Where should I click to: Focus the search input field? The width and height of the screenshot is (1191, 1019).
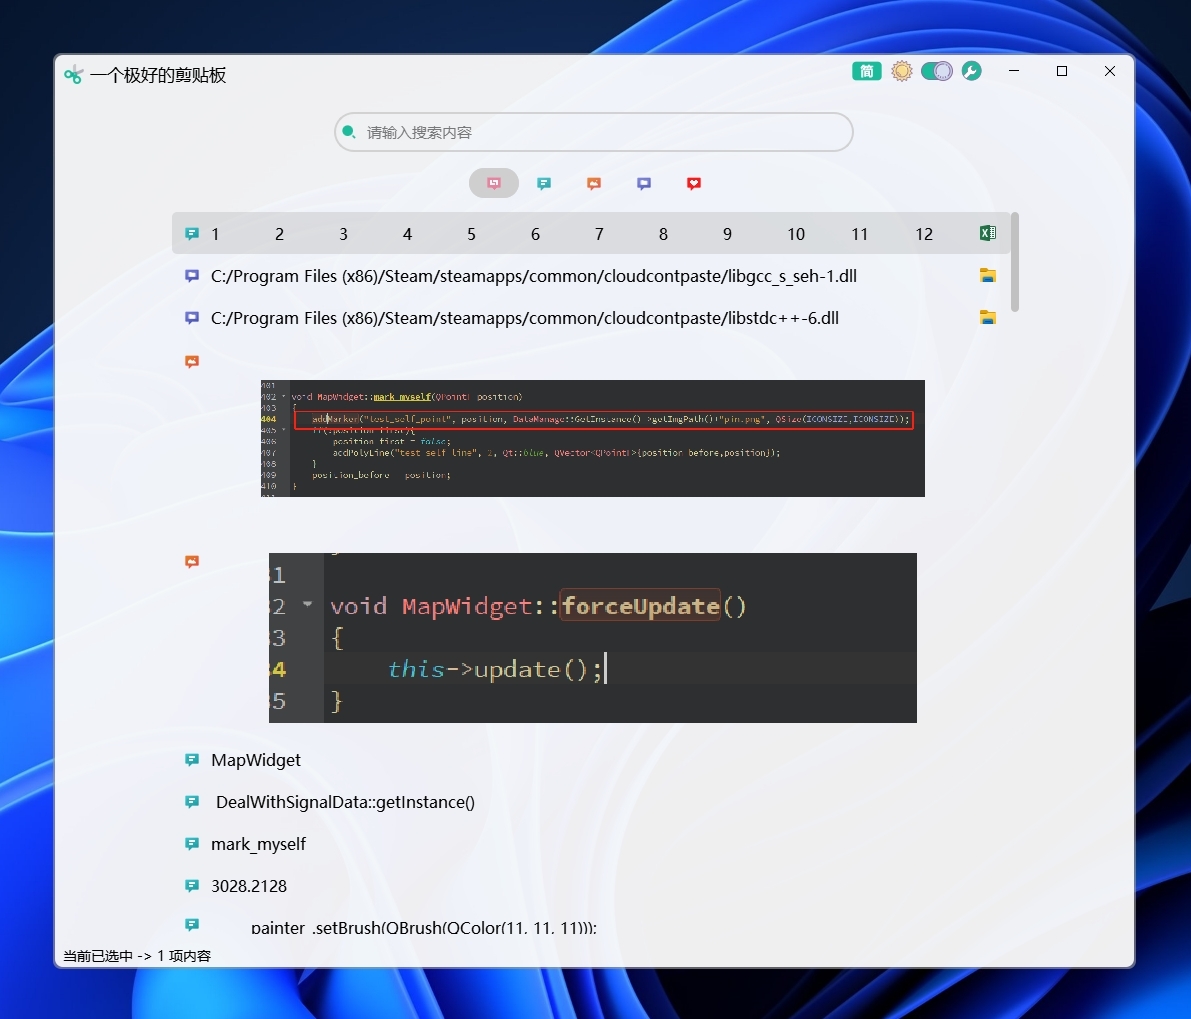point(594,132)
